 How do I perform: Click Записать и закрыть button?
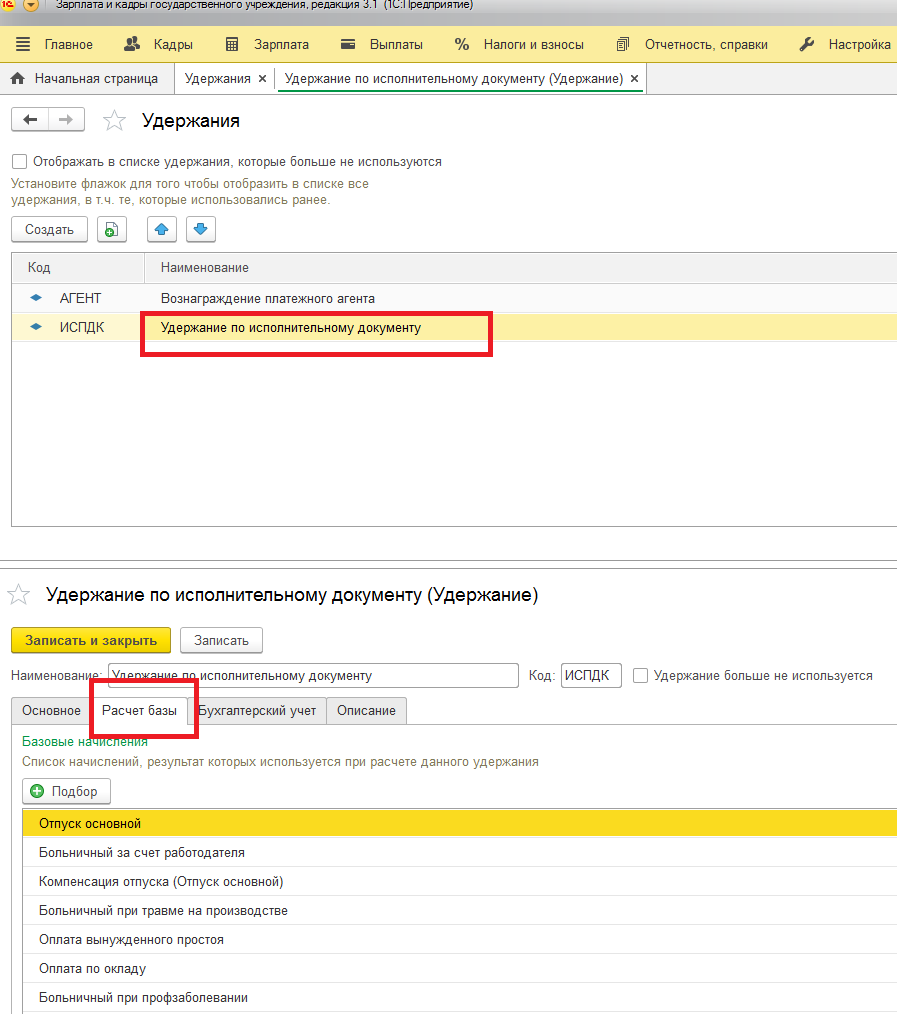pos(91,640)
